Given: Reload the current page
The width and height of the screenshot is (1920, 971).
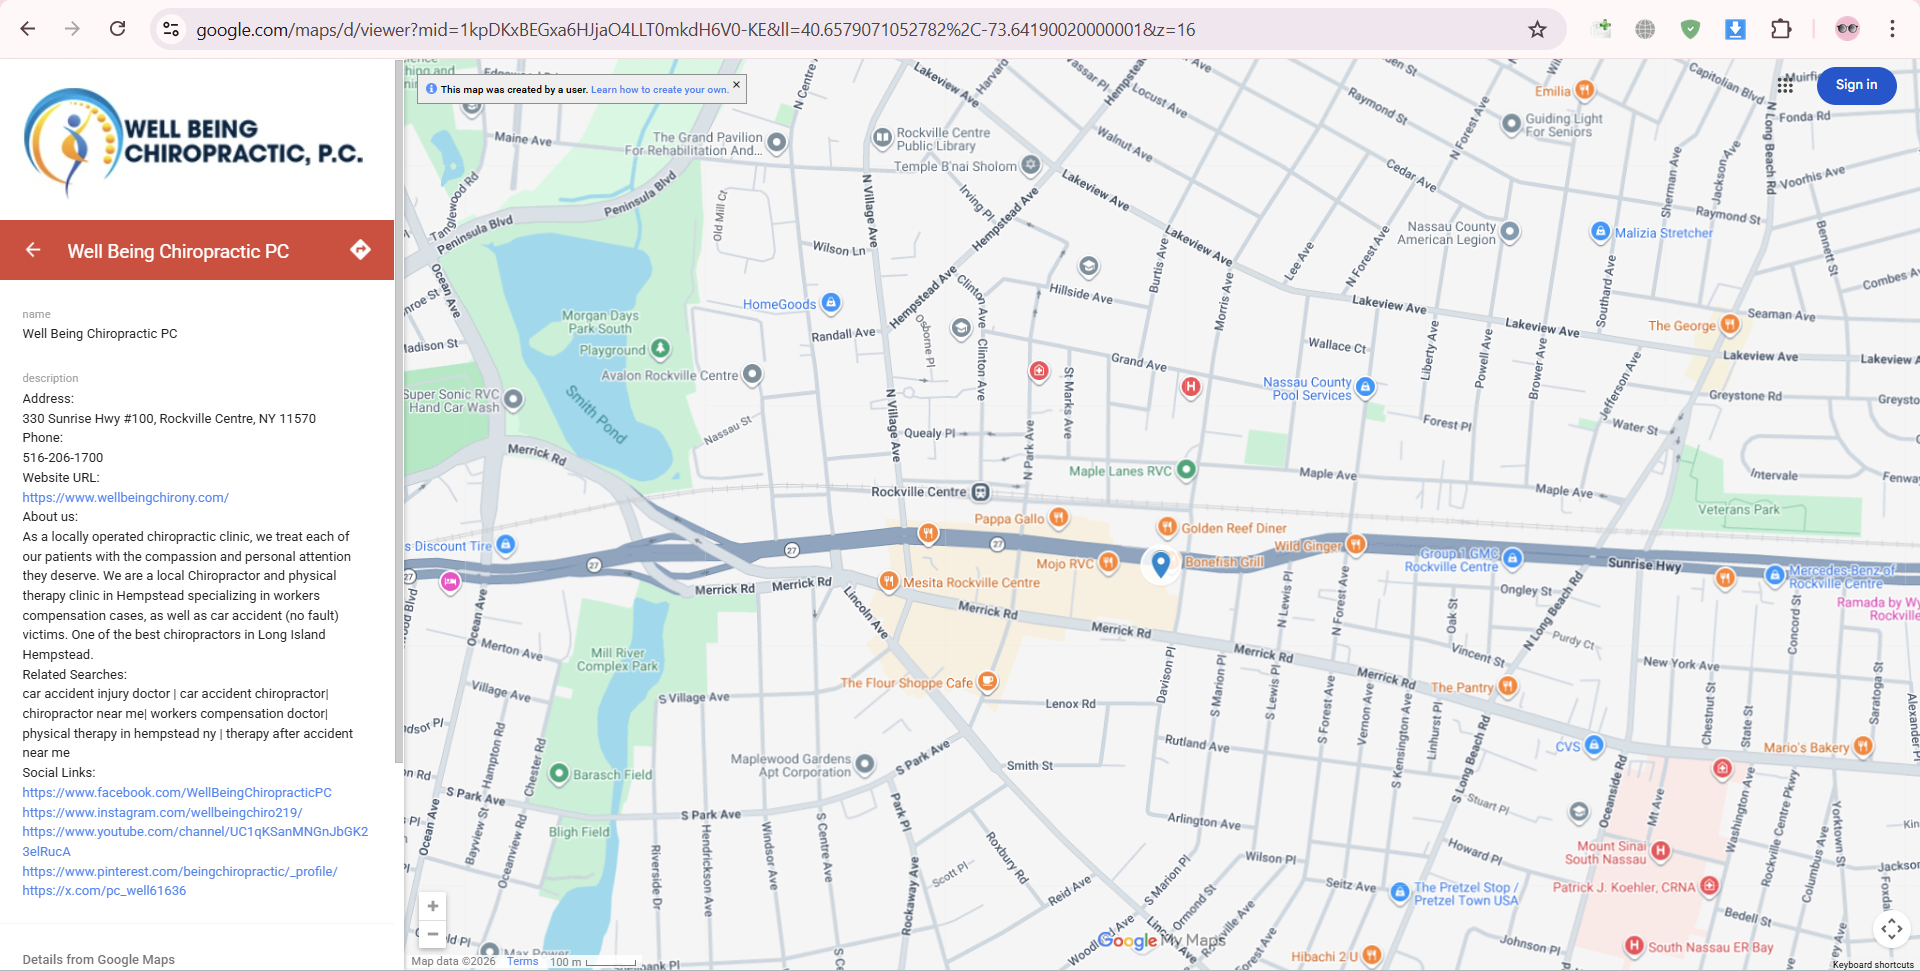Looking at the screenshot, I should [117, 29].
